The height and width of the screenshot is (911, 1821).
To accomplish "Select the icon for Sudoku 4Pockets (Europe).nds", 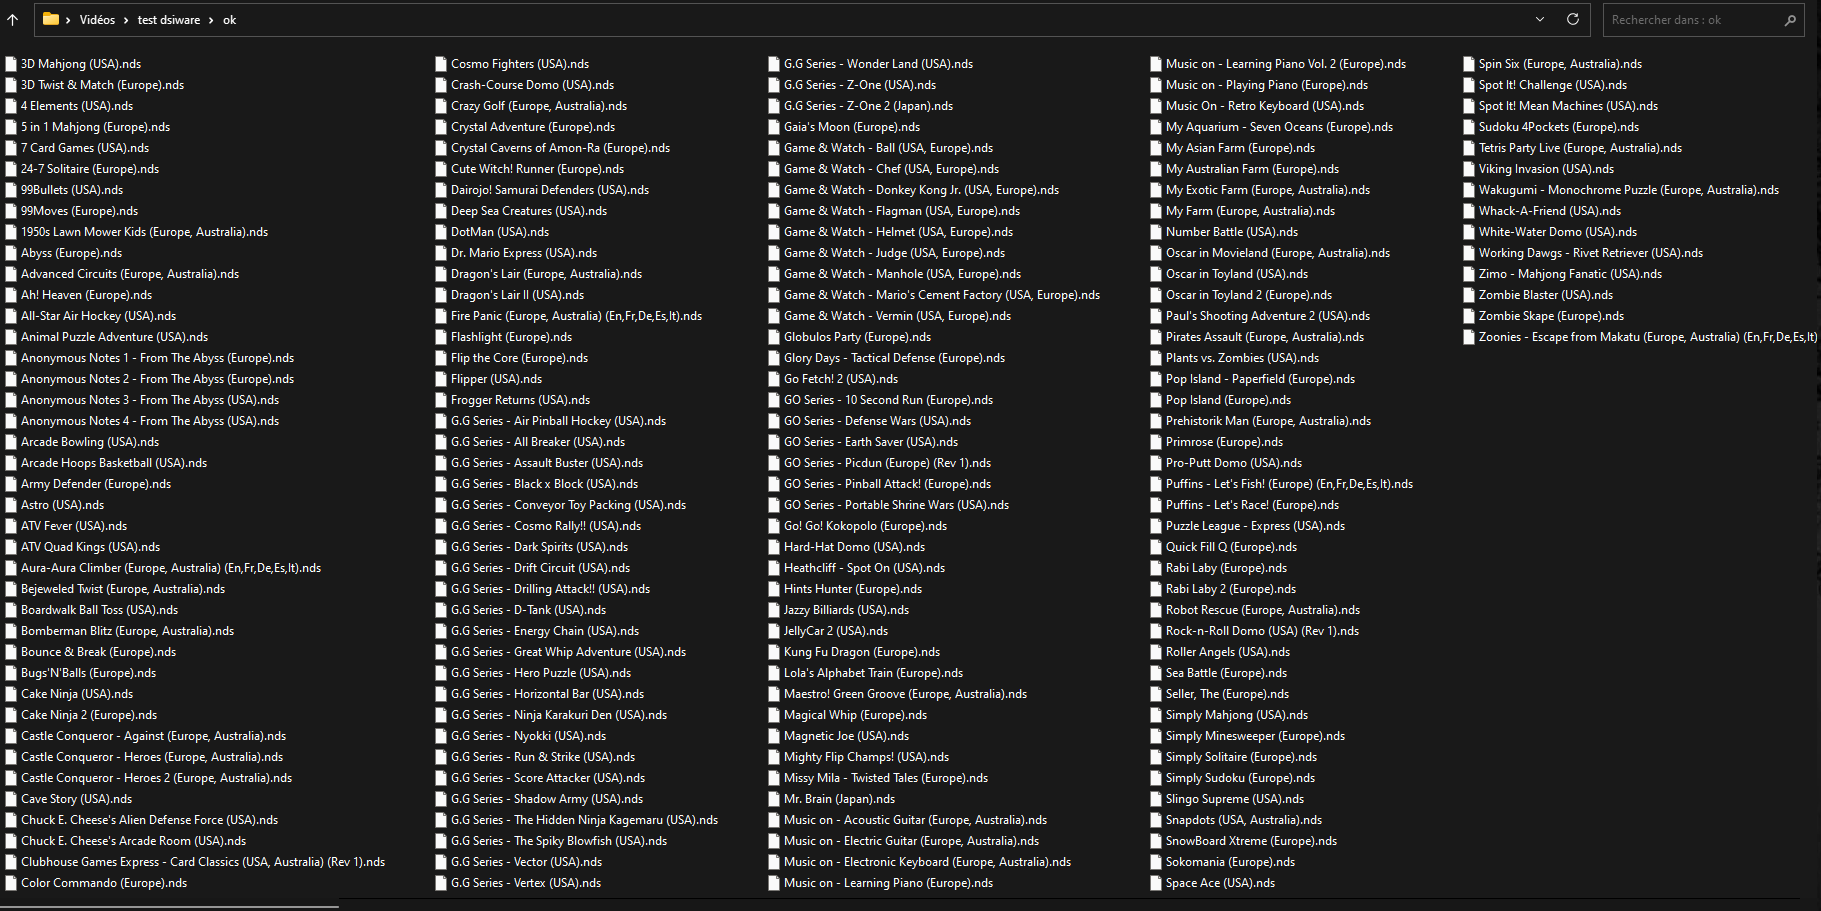I will (x=1469, y=127).
